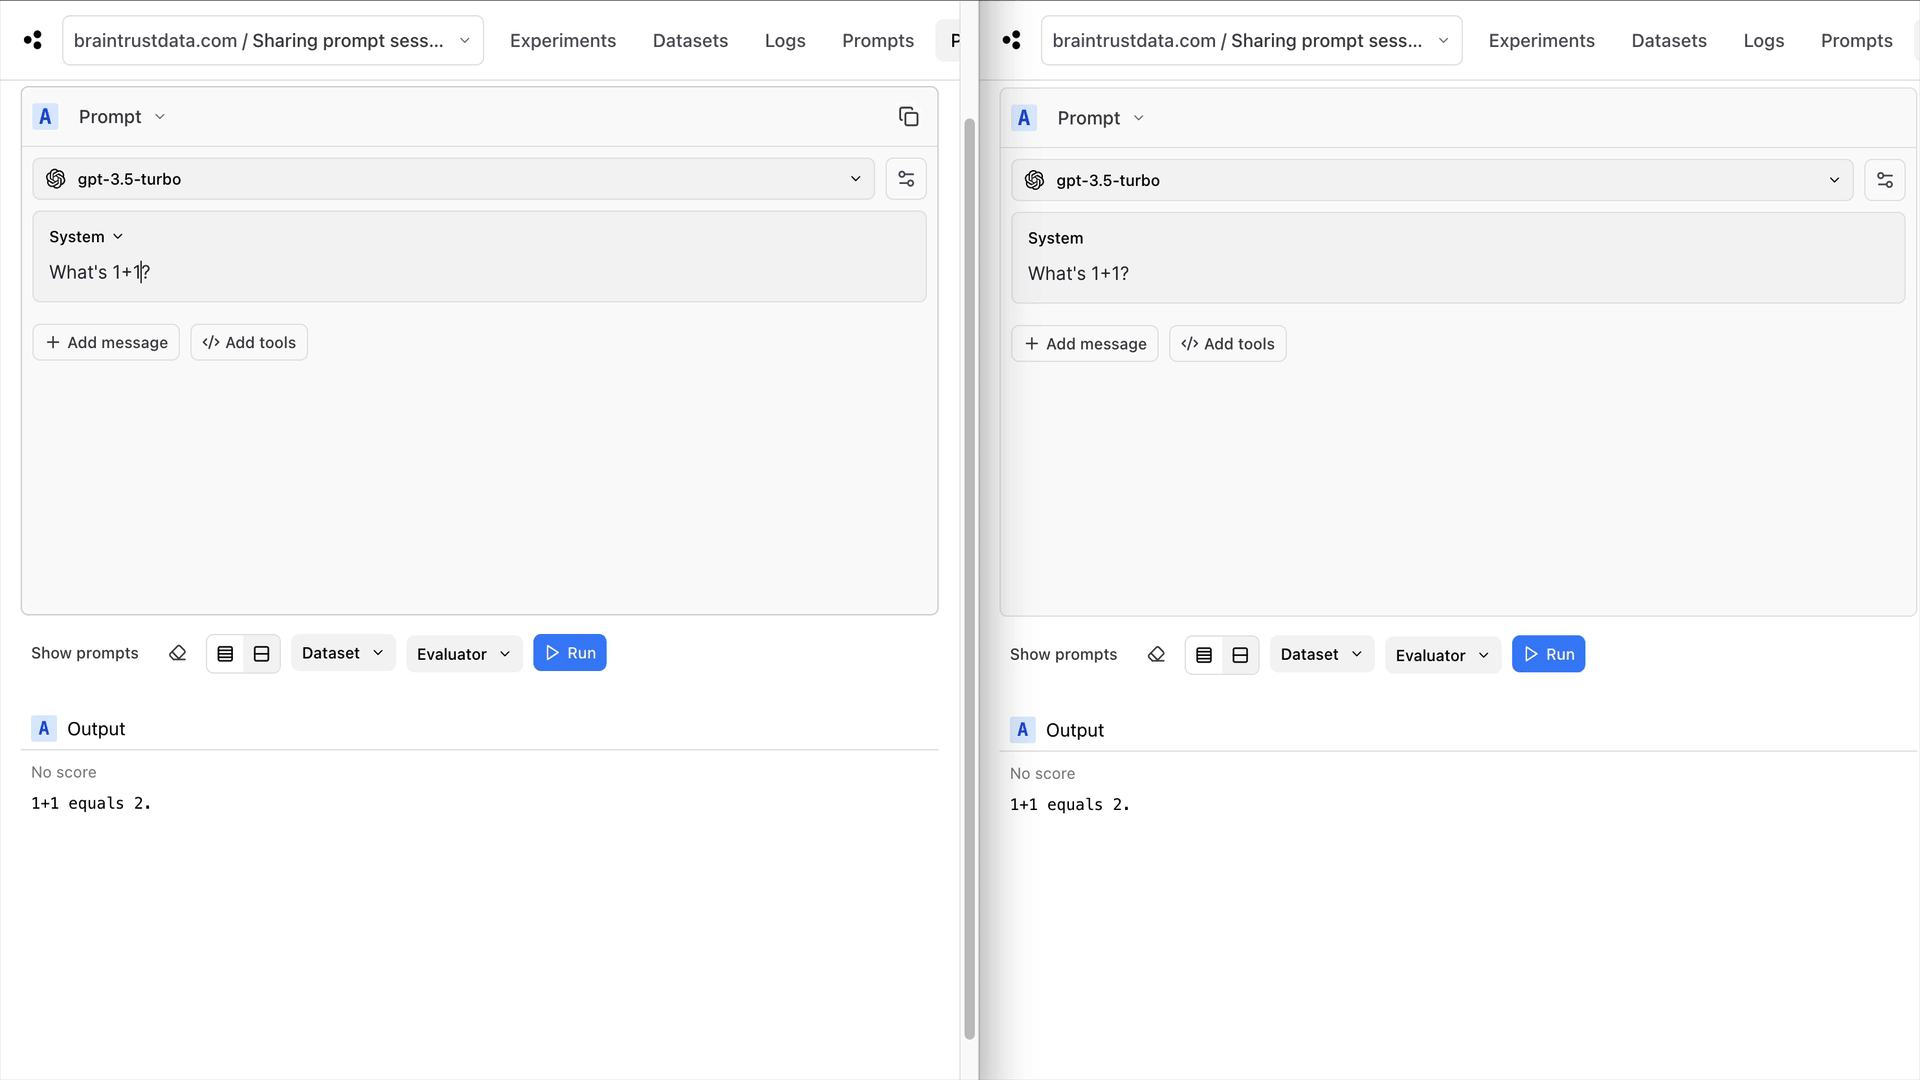Switch to split-row layout toggle in left pane
The width and height of the screenshot is (1920, 1080).
(262, 653)
